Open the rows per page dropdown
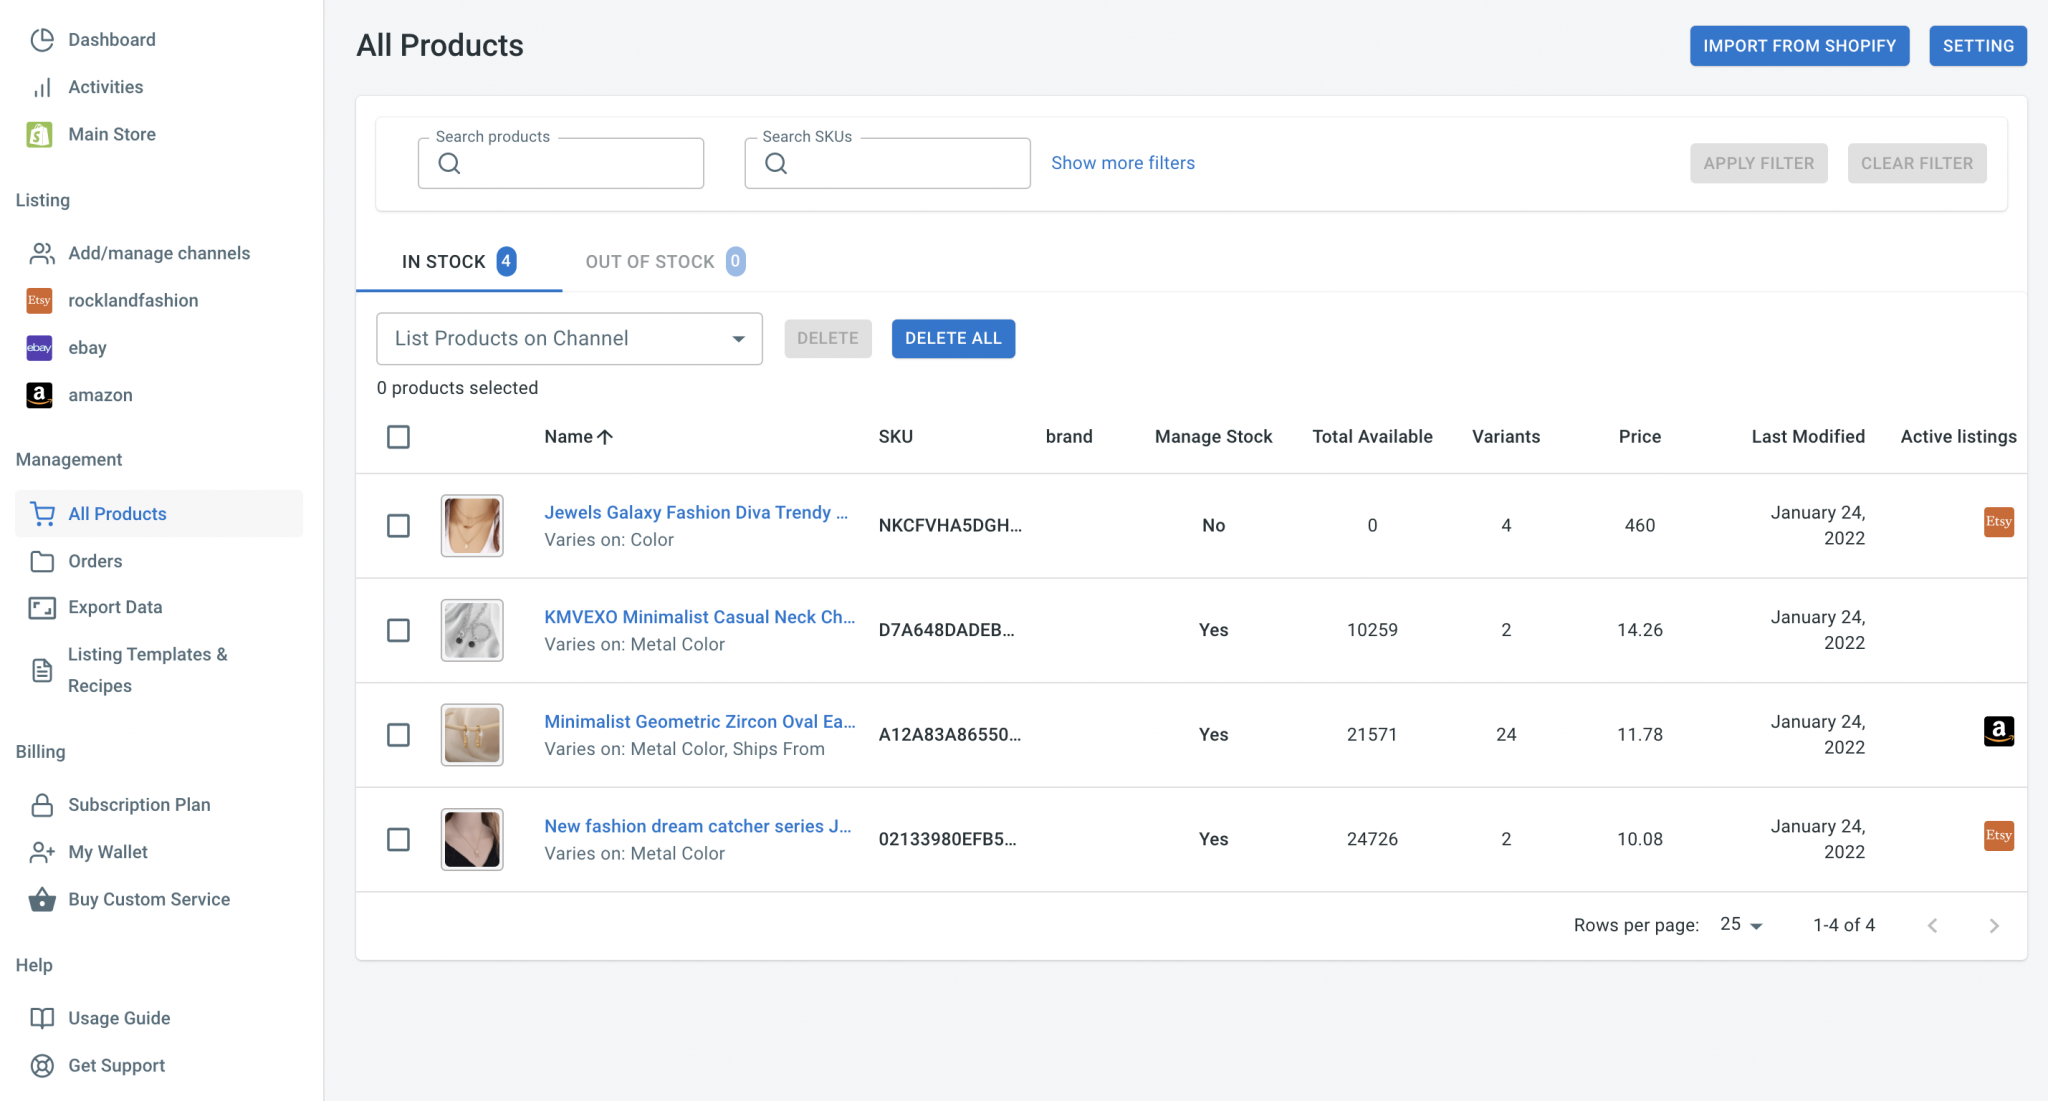Image resolution: width=2048 pixels, height=1101 pixels. point(1741,925)
